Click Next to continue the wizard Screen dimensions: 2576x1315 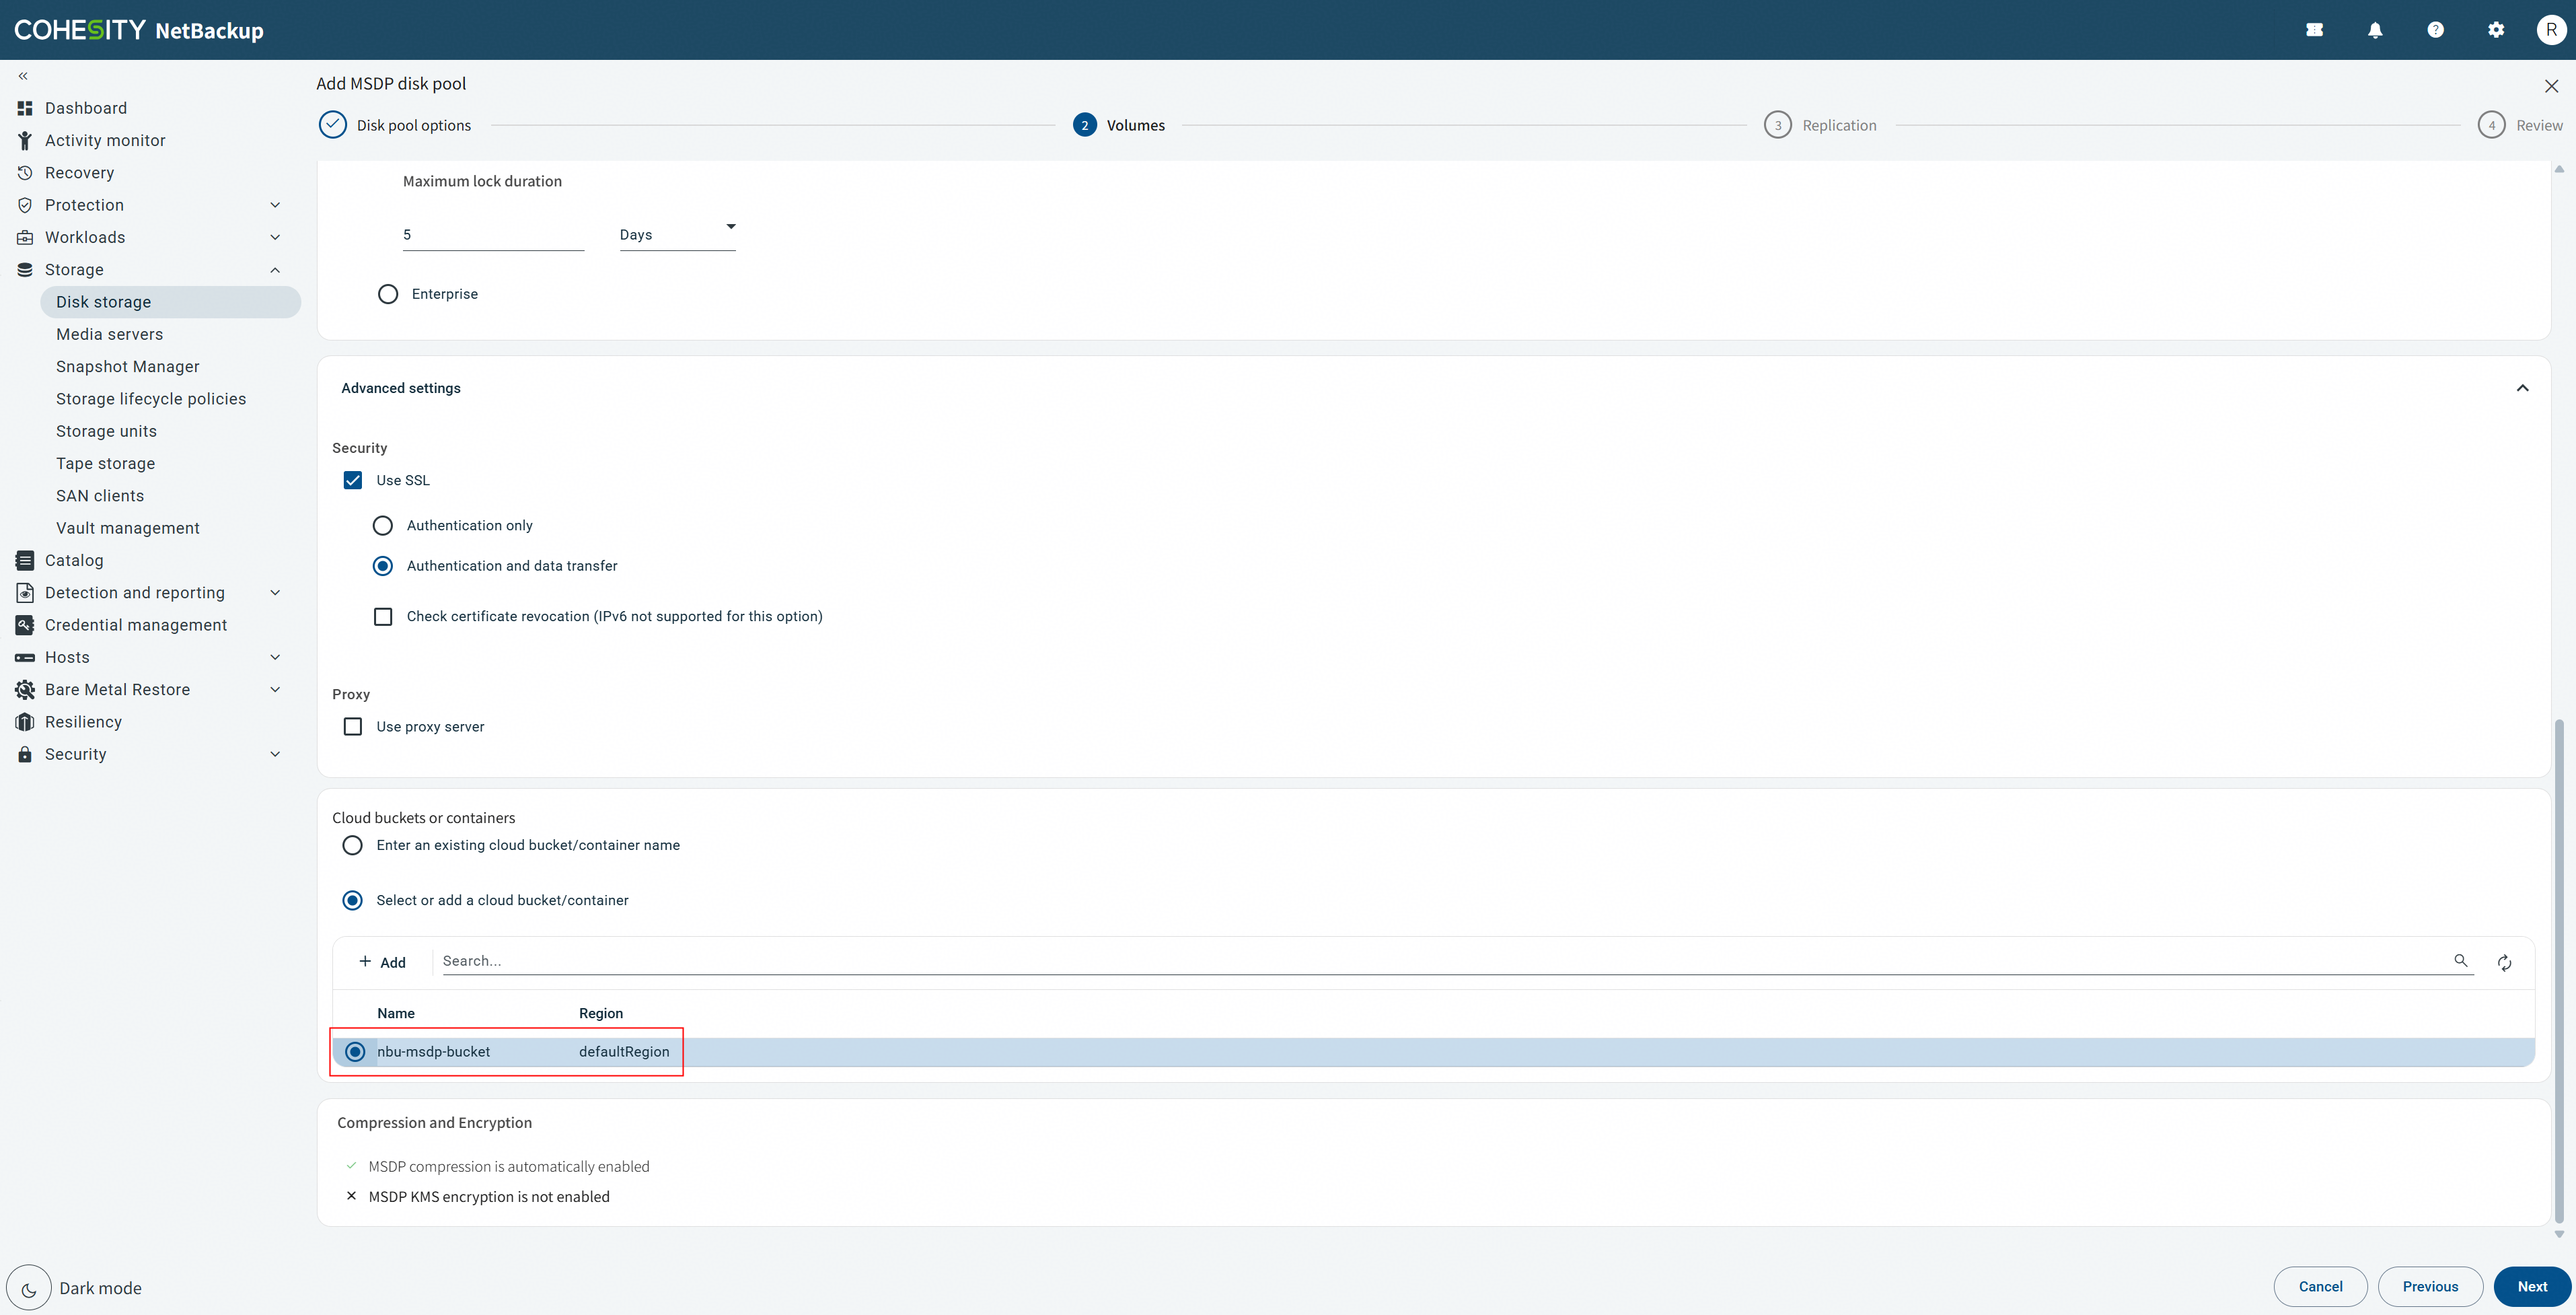[x=2532, y=1287]
